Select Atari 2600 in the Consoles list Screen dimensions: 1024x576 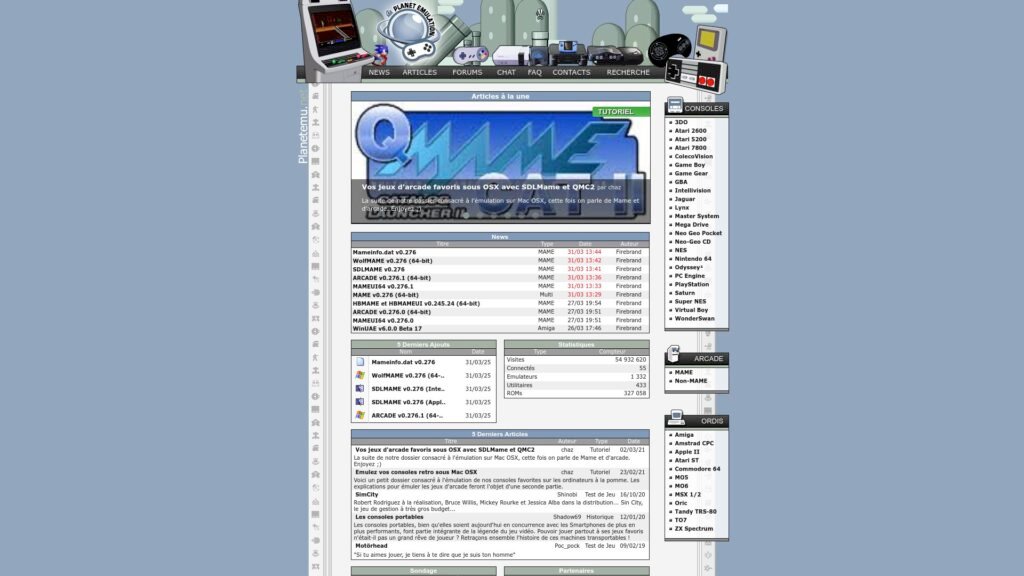(690, 131)
